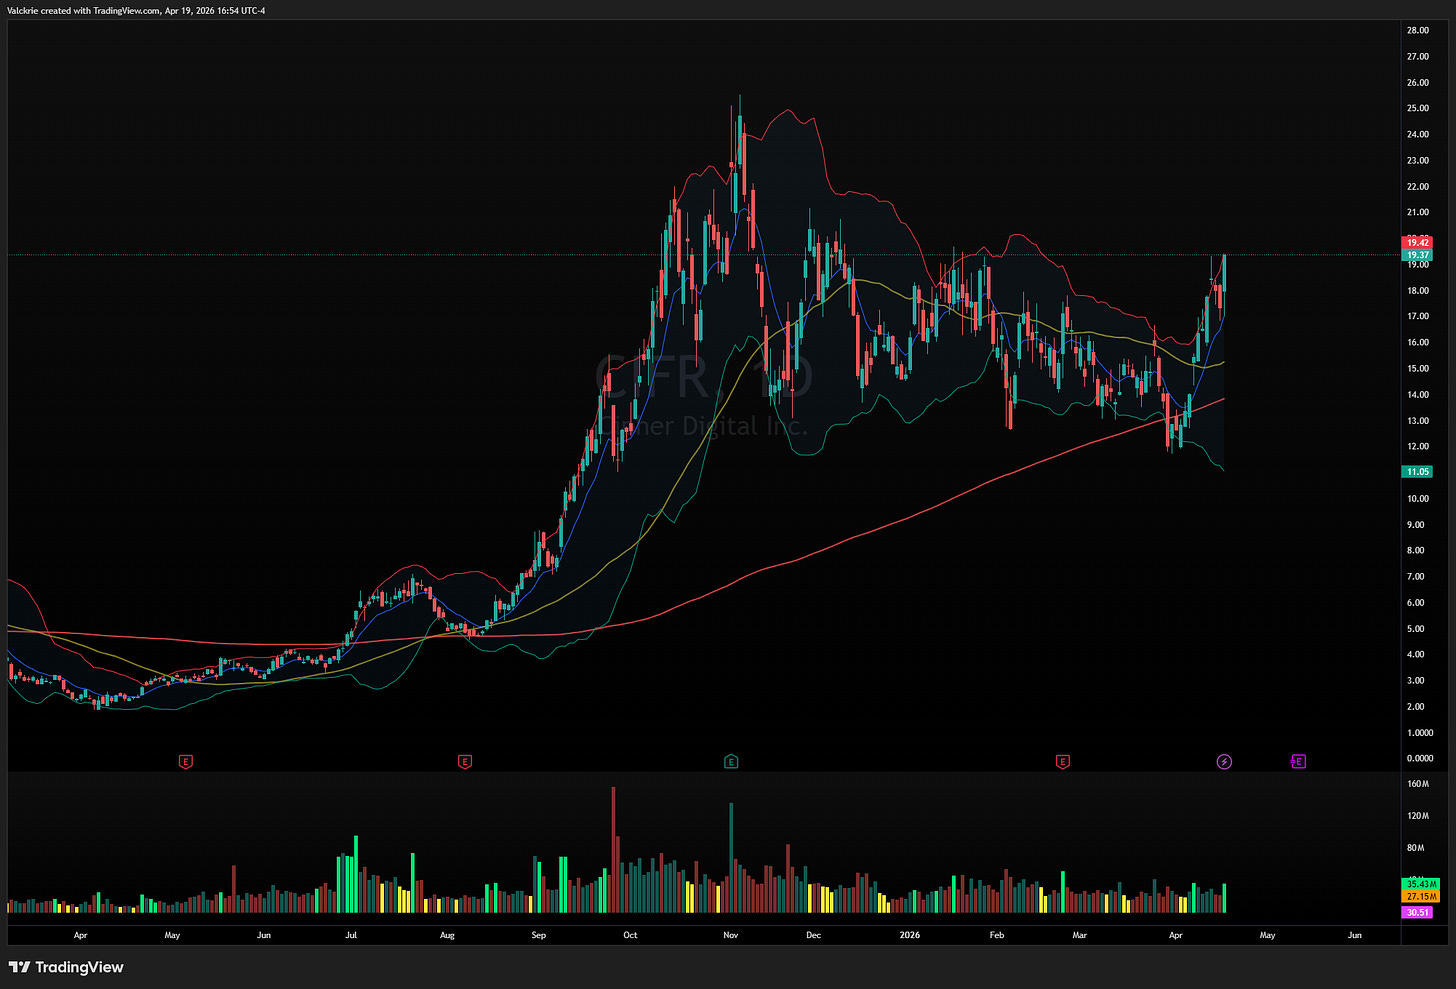Click the green 19.37 current price label
This screenshot has width=1456, height=989.
pos(1418,255)
